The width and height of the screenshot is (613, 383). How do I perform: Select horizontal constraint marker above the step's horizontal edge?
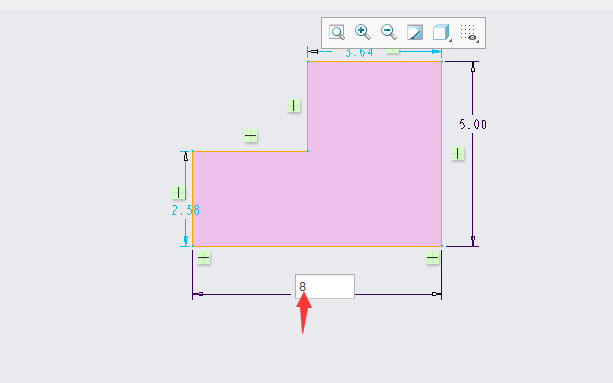tap(251, 136)
